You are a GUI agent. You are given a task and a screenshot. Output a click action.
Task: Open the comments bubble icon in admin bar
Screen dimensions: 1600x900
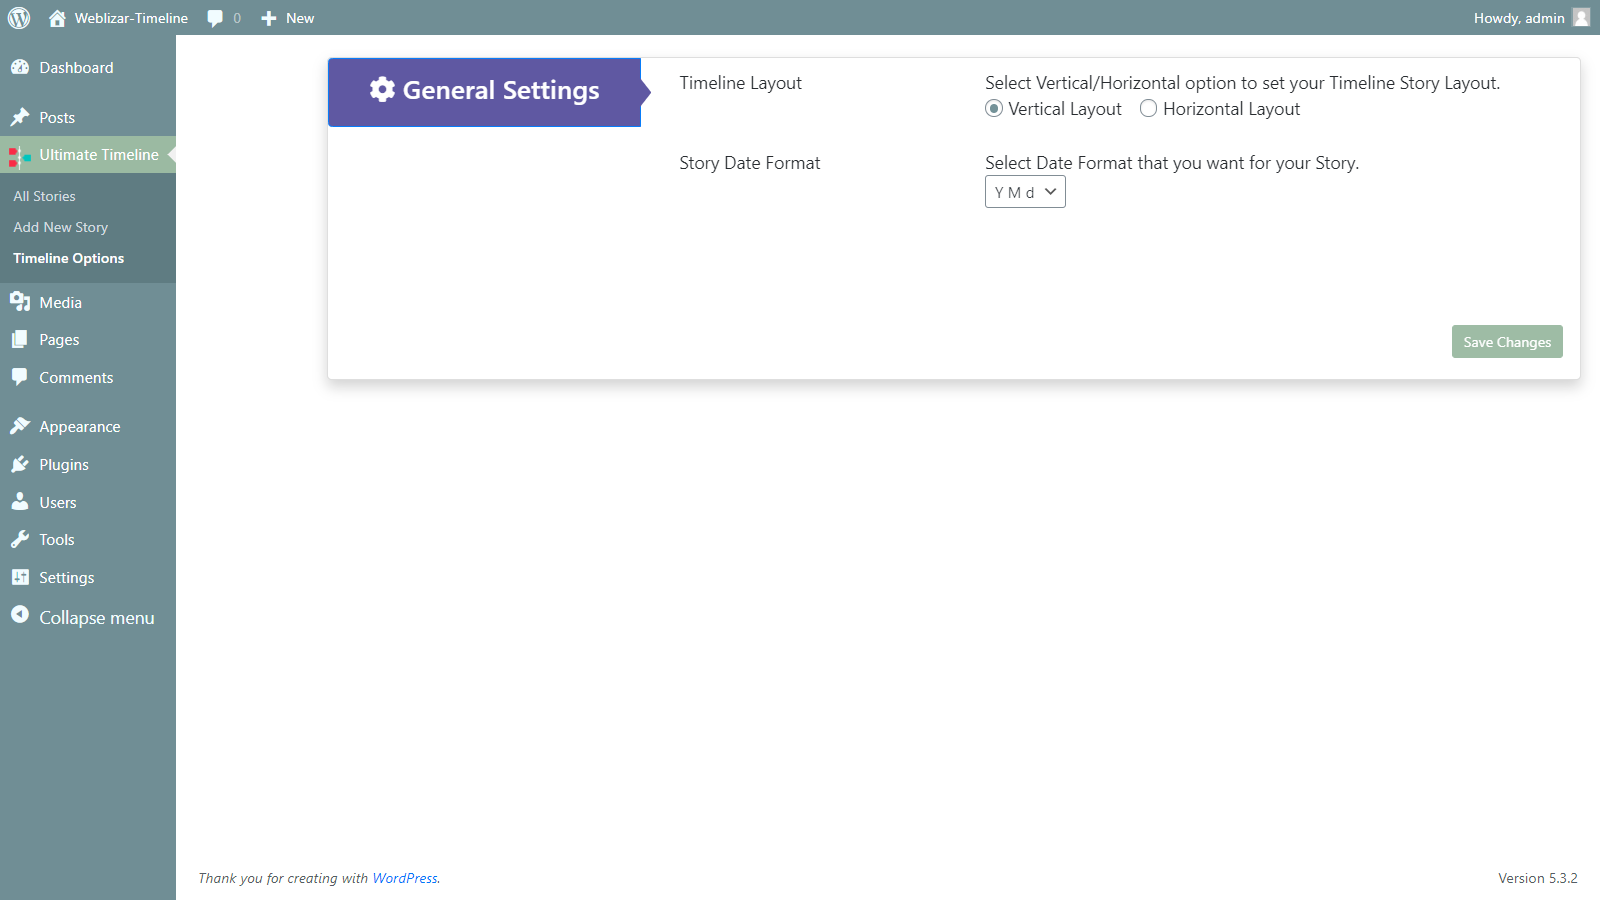[215, 18]
